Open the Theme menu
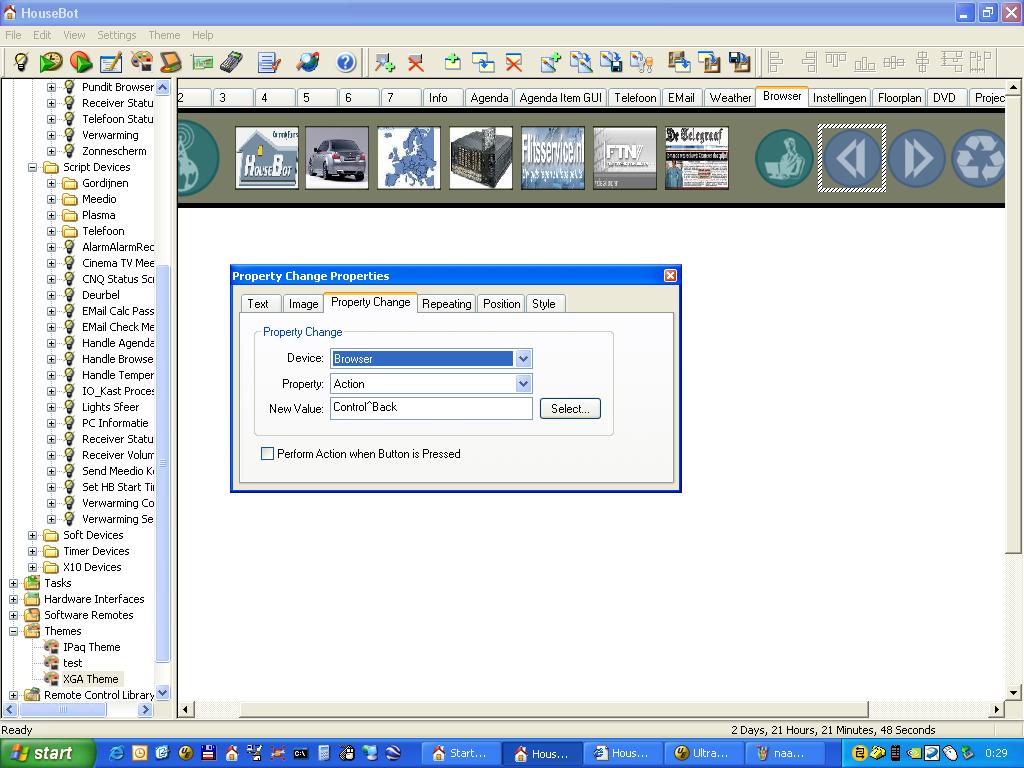 pos(164,35)
